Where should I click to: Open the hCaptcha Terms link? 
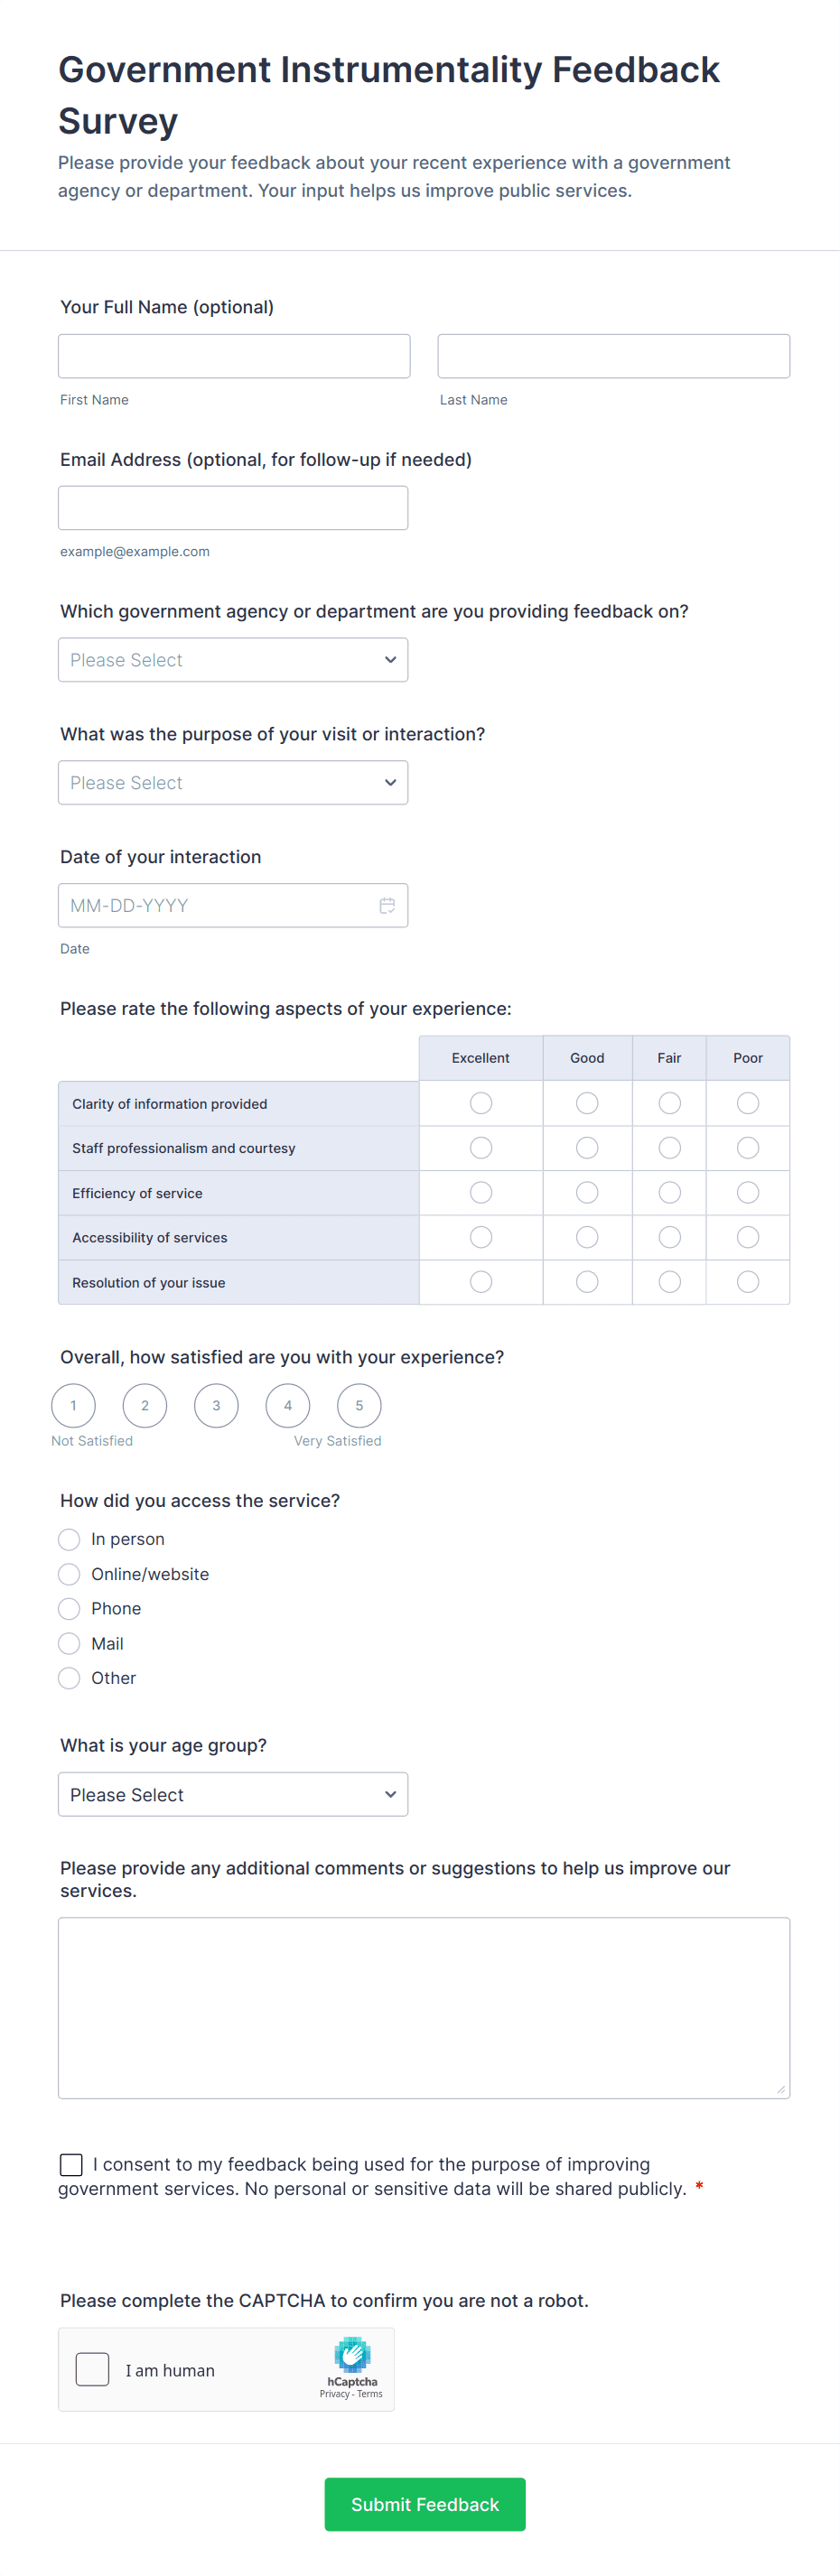pos(369,2393)
